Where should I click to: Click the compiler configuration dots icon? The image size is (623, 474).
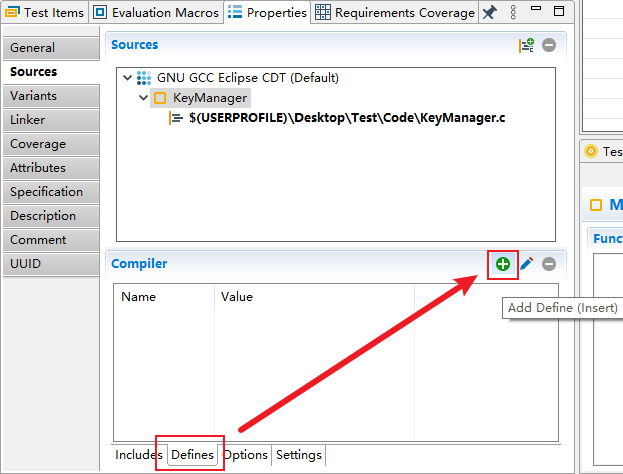pos(144,78)
